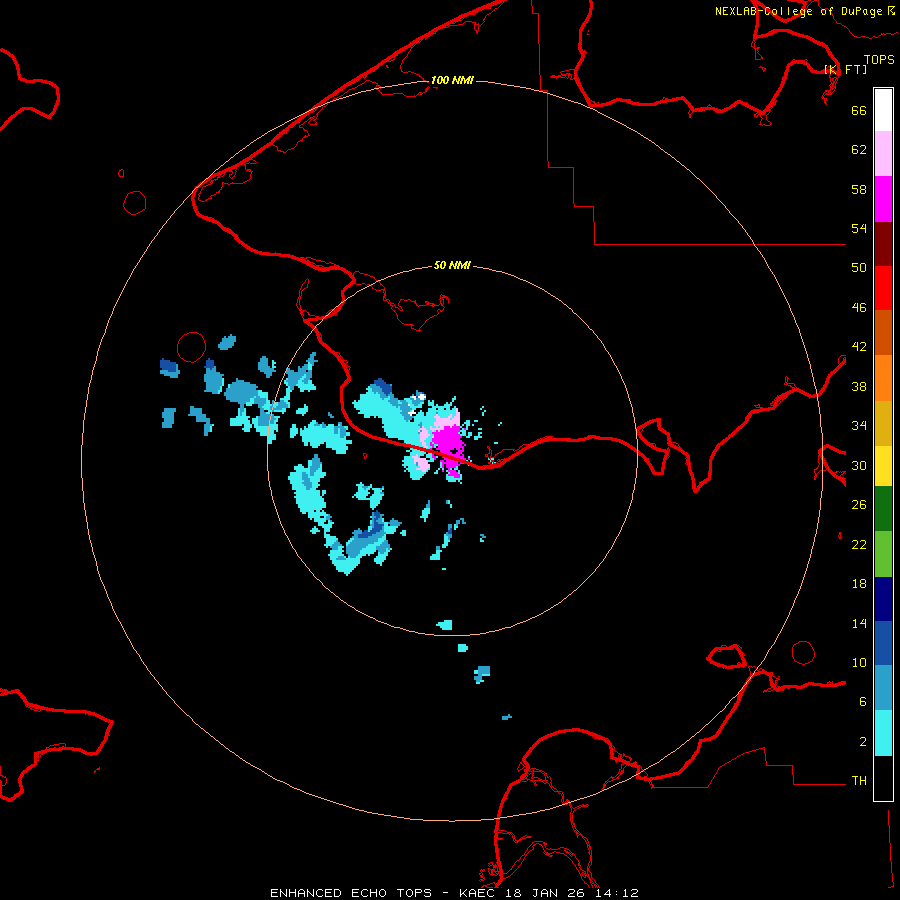Select the navy blue legend swatch

(883, 599)
